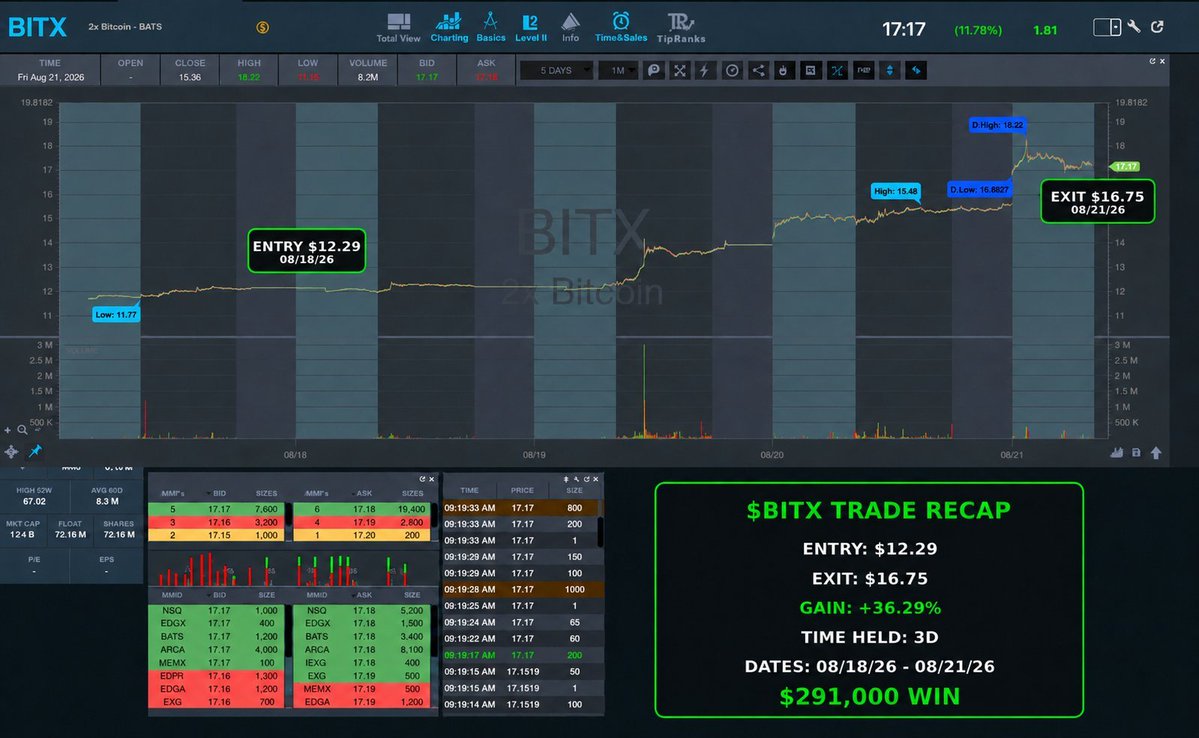1199x738 pixels.
Task: Click the gold dollar coin icon
Action: tap(262, 28)
